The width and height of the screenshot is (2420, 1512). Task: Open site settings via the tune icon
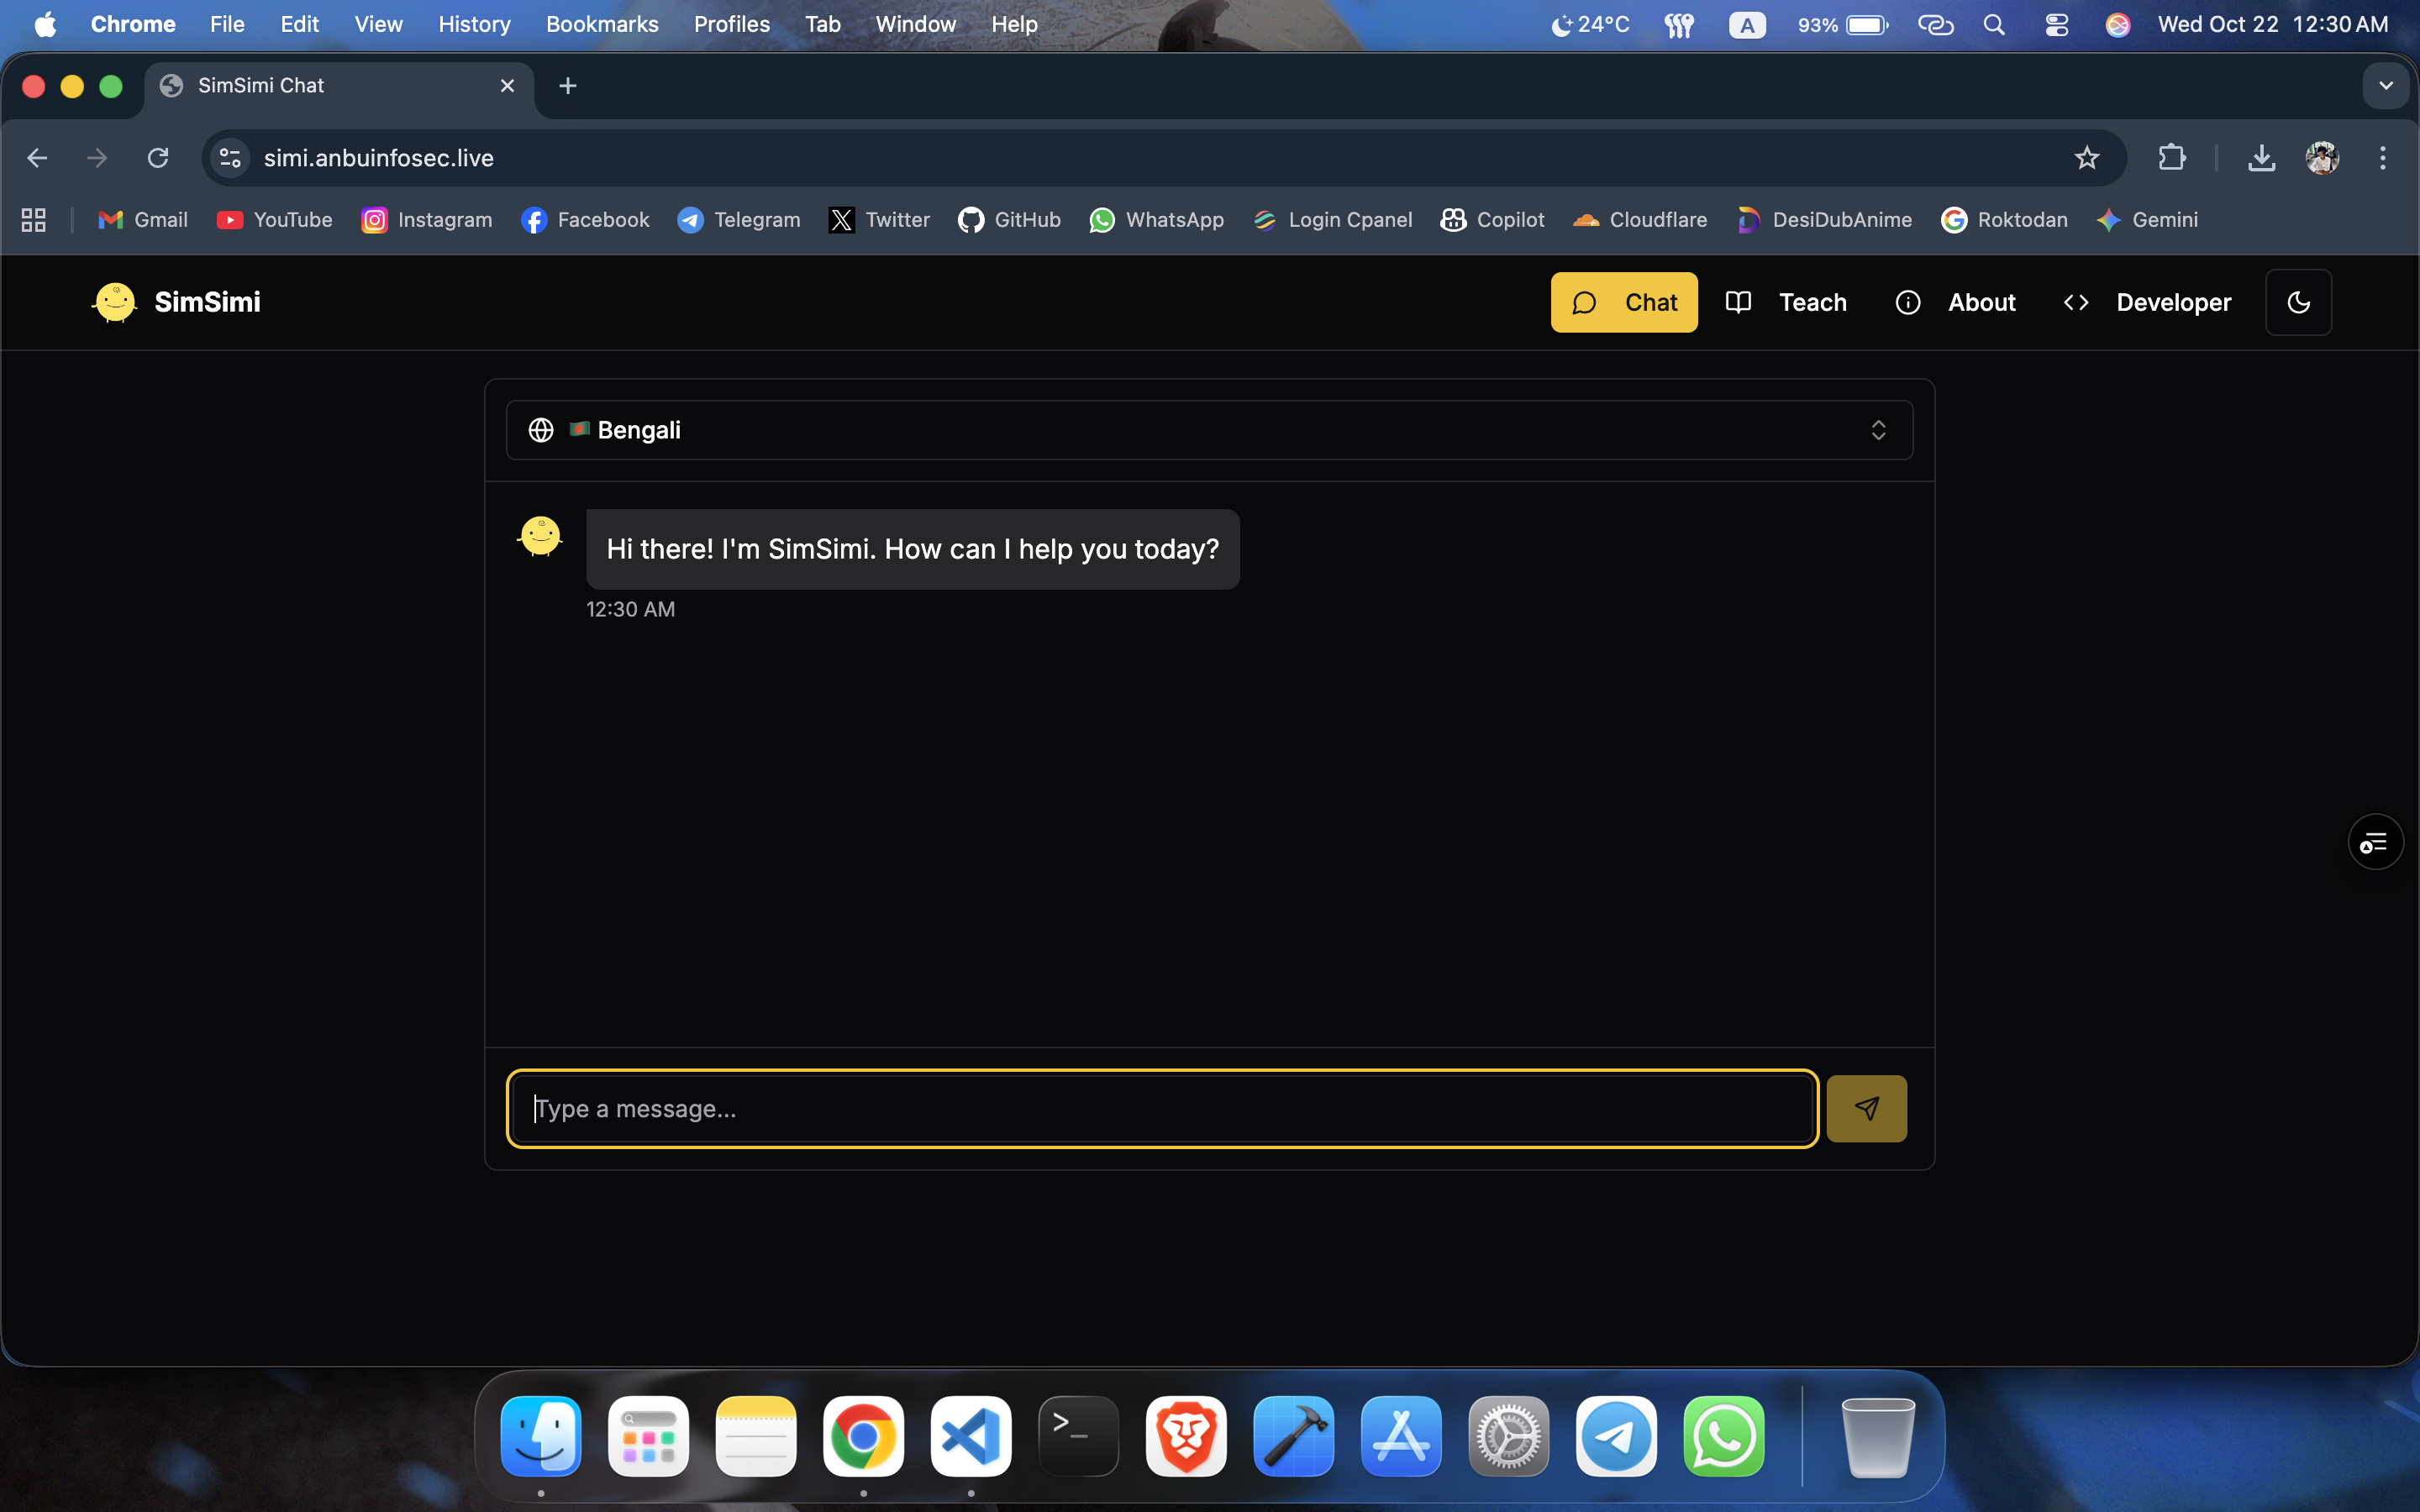coord(229,157)
